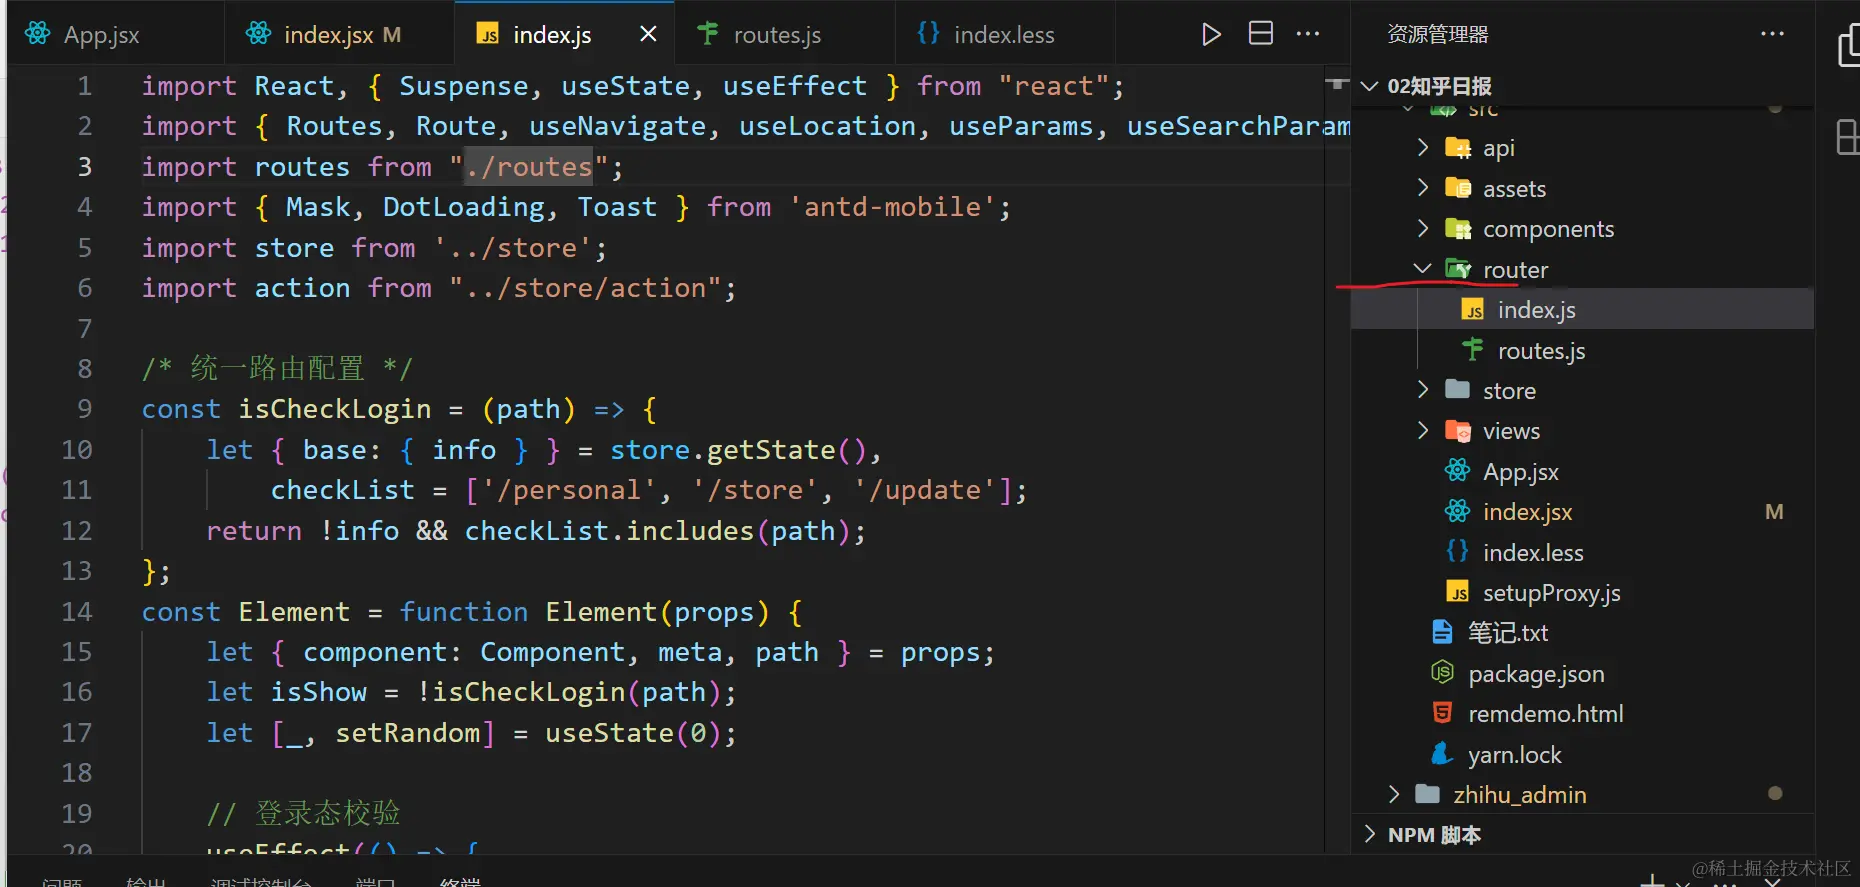The width and height of the screenshot is (1860, 887).
Task: Click the zhihu_admin folder icon
Action: [1428, 794]
